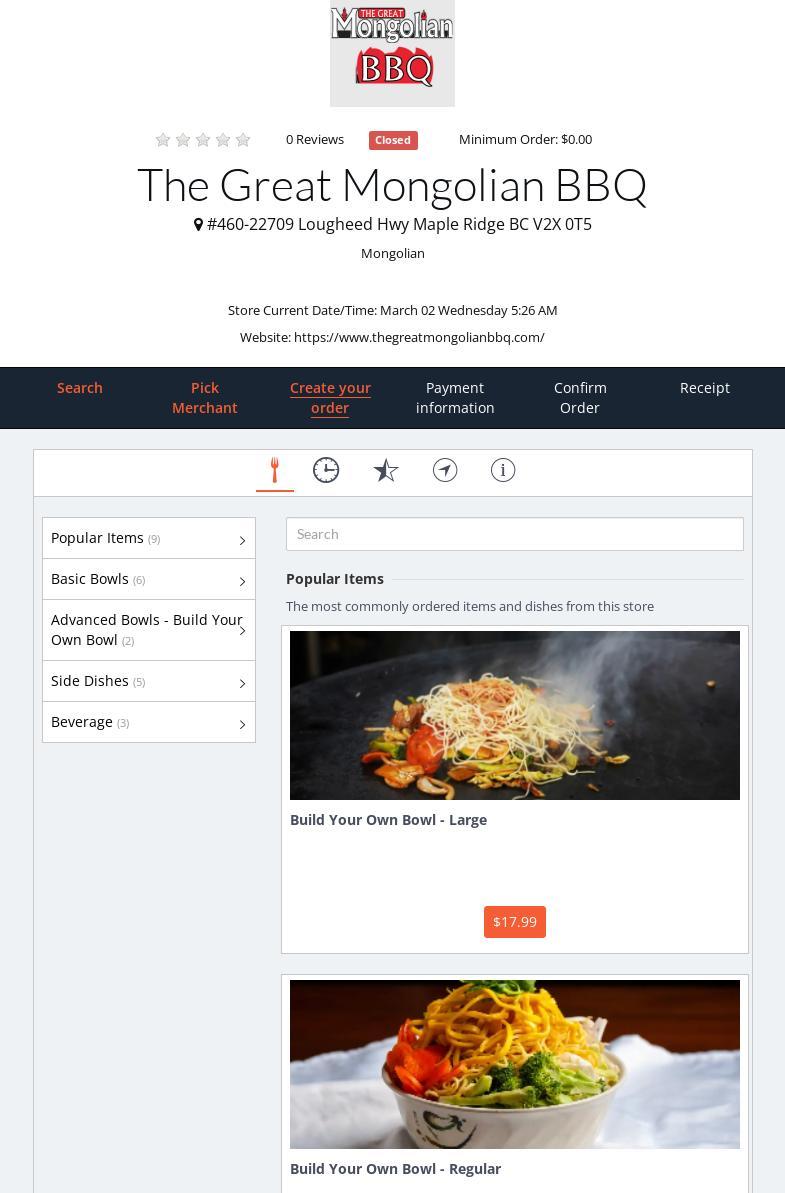The image size is (785, 1193).
Task: Open the reviews star icon tab
Action: [x=386, y=470]
